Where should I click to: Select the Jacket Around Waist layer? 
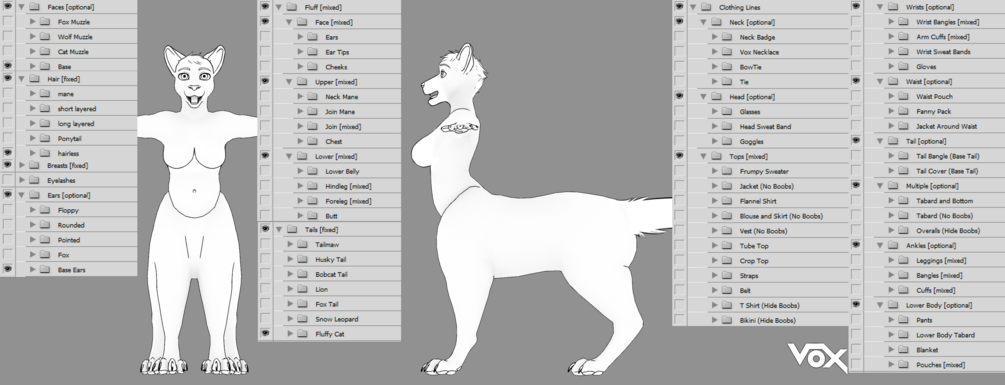point(945,126)
